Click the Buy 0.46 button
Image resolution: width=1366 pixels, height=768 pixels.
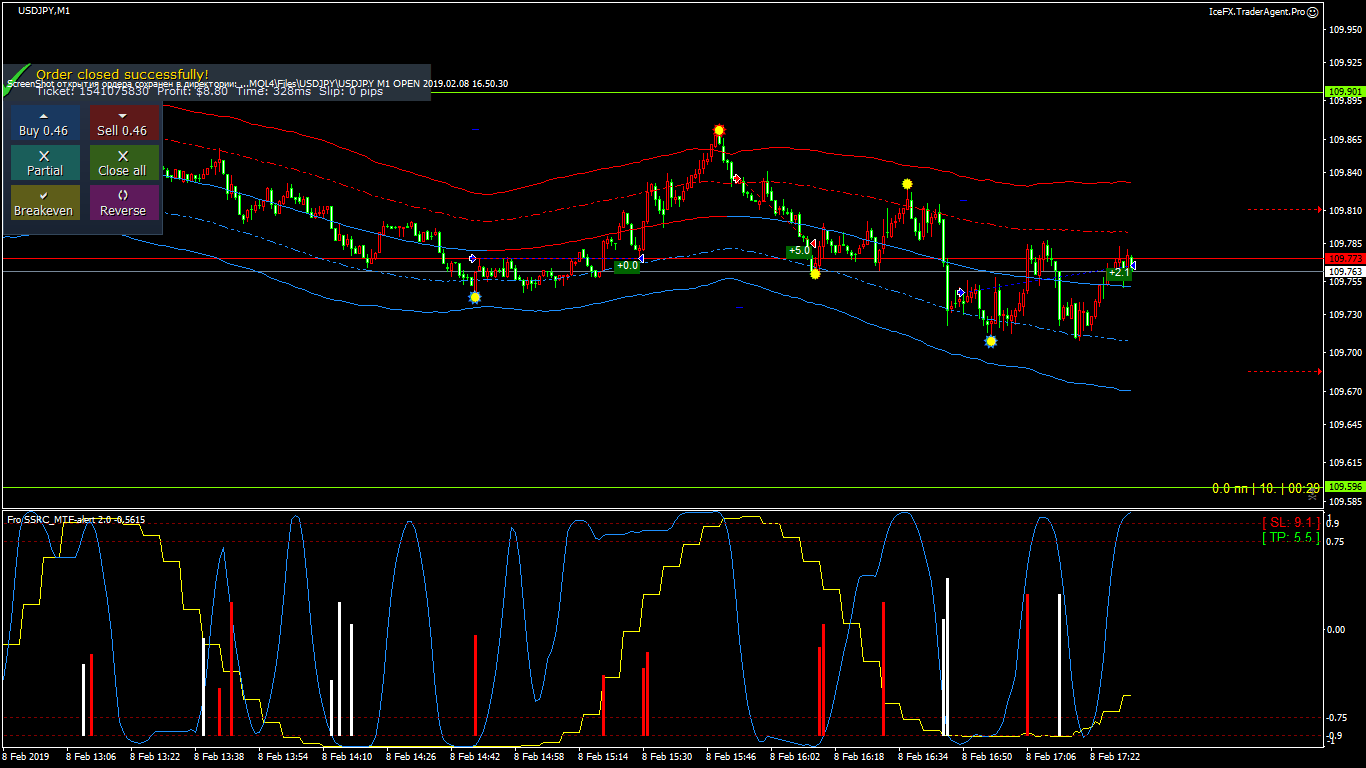tap(44, 123)
